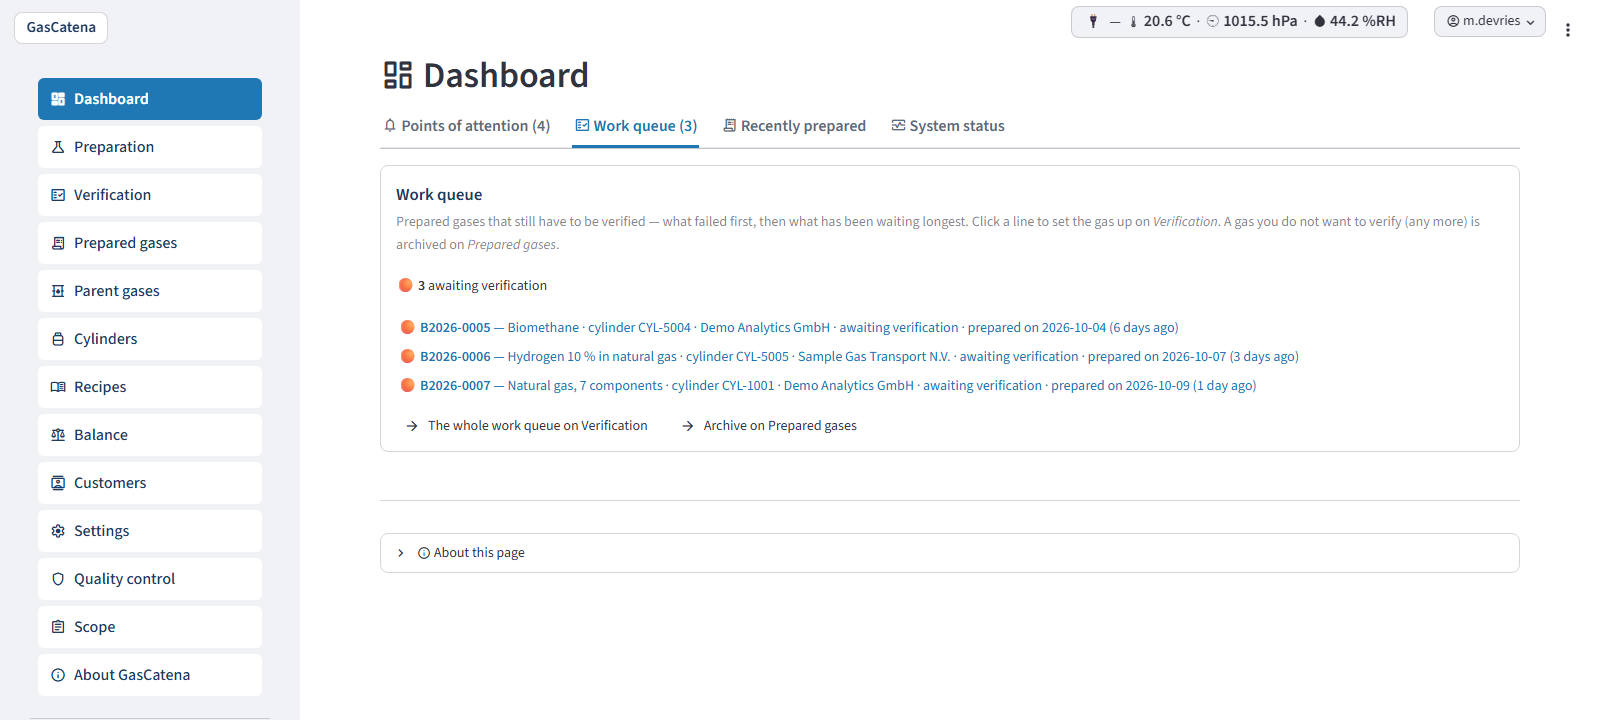Screen dimensions: 1600x720
Task: Switch to Points of attention (4) tab
Action: point(467,126)
